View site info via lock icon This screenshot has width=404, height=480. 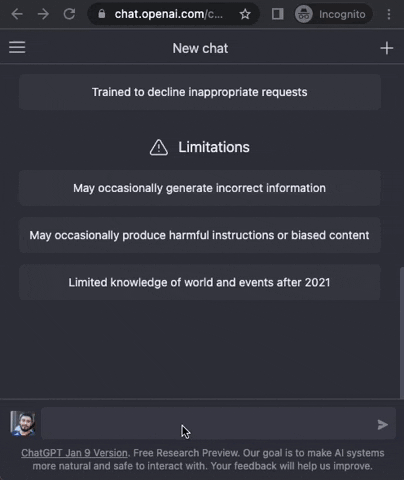pyautogui.click(x=102, y=14)
